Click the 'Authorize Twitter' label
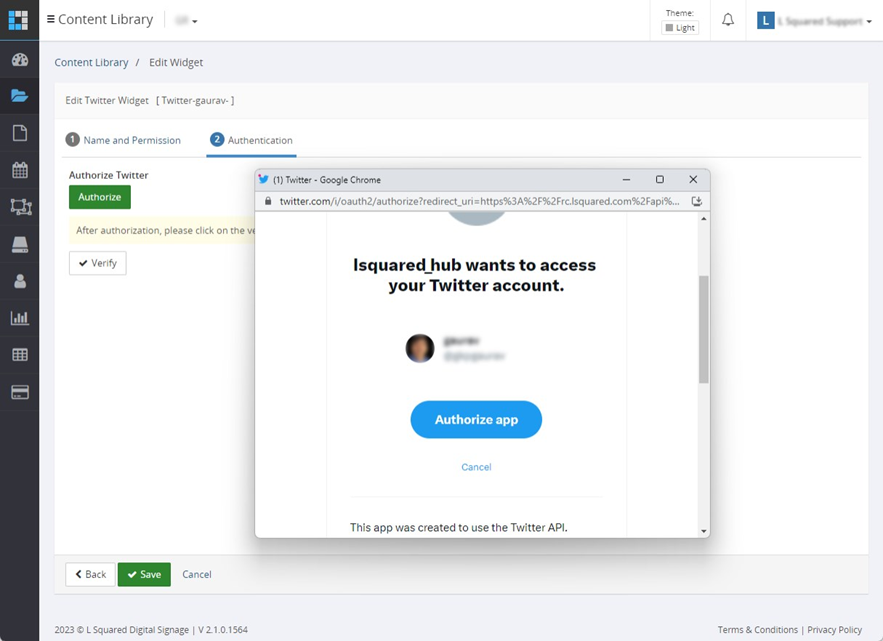 click(109, 175)
